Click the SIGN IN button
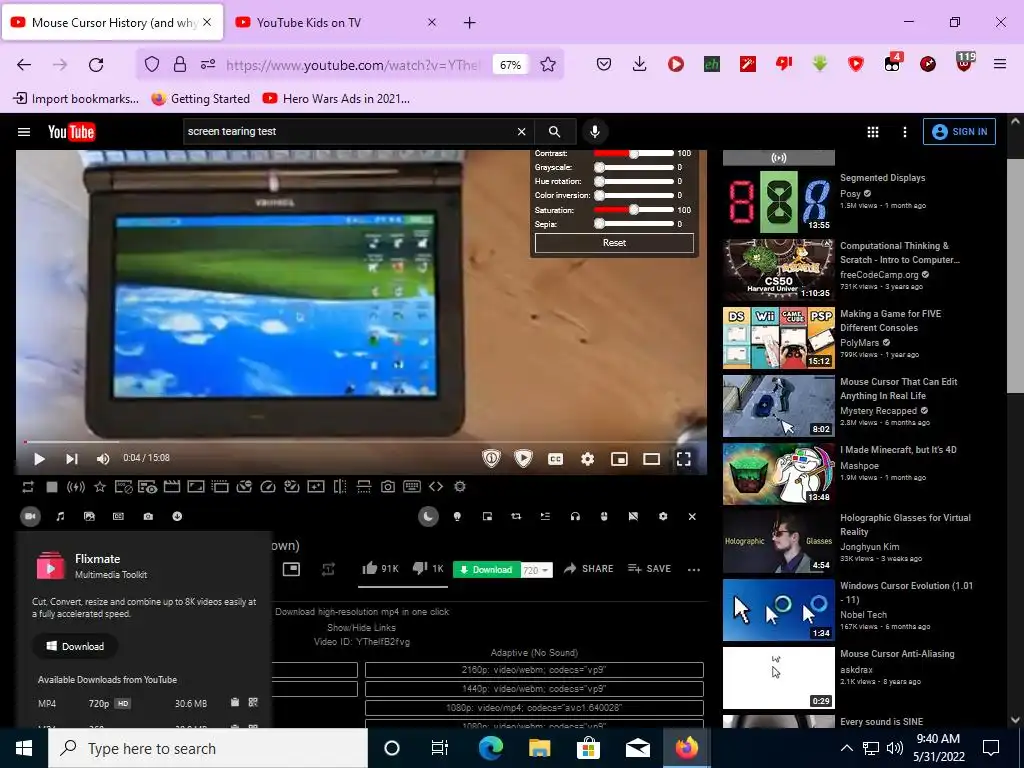The image size is (1024, 768). point(959,131)
